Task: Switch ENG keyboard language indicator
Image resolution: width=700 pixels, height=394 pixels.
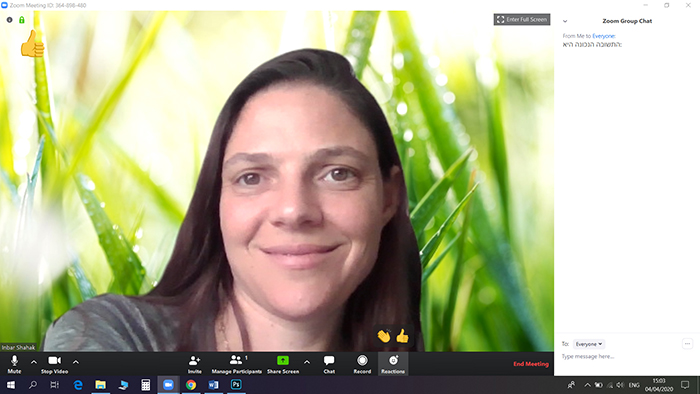Action: 634,385
